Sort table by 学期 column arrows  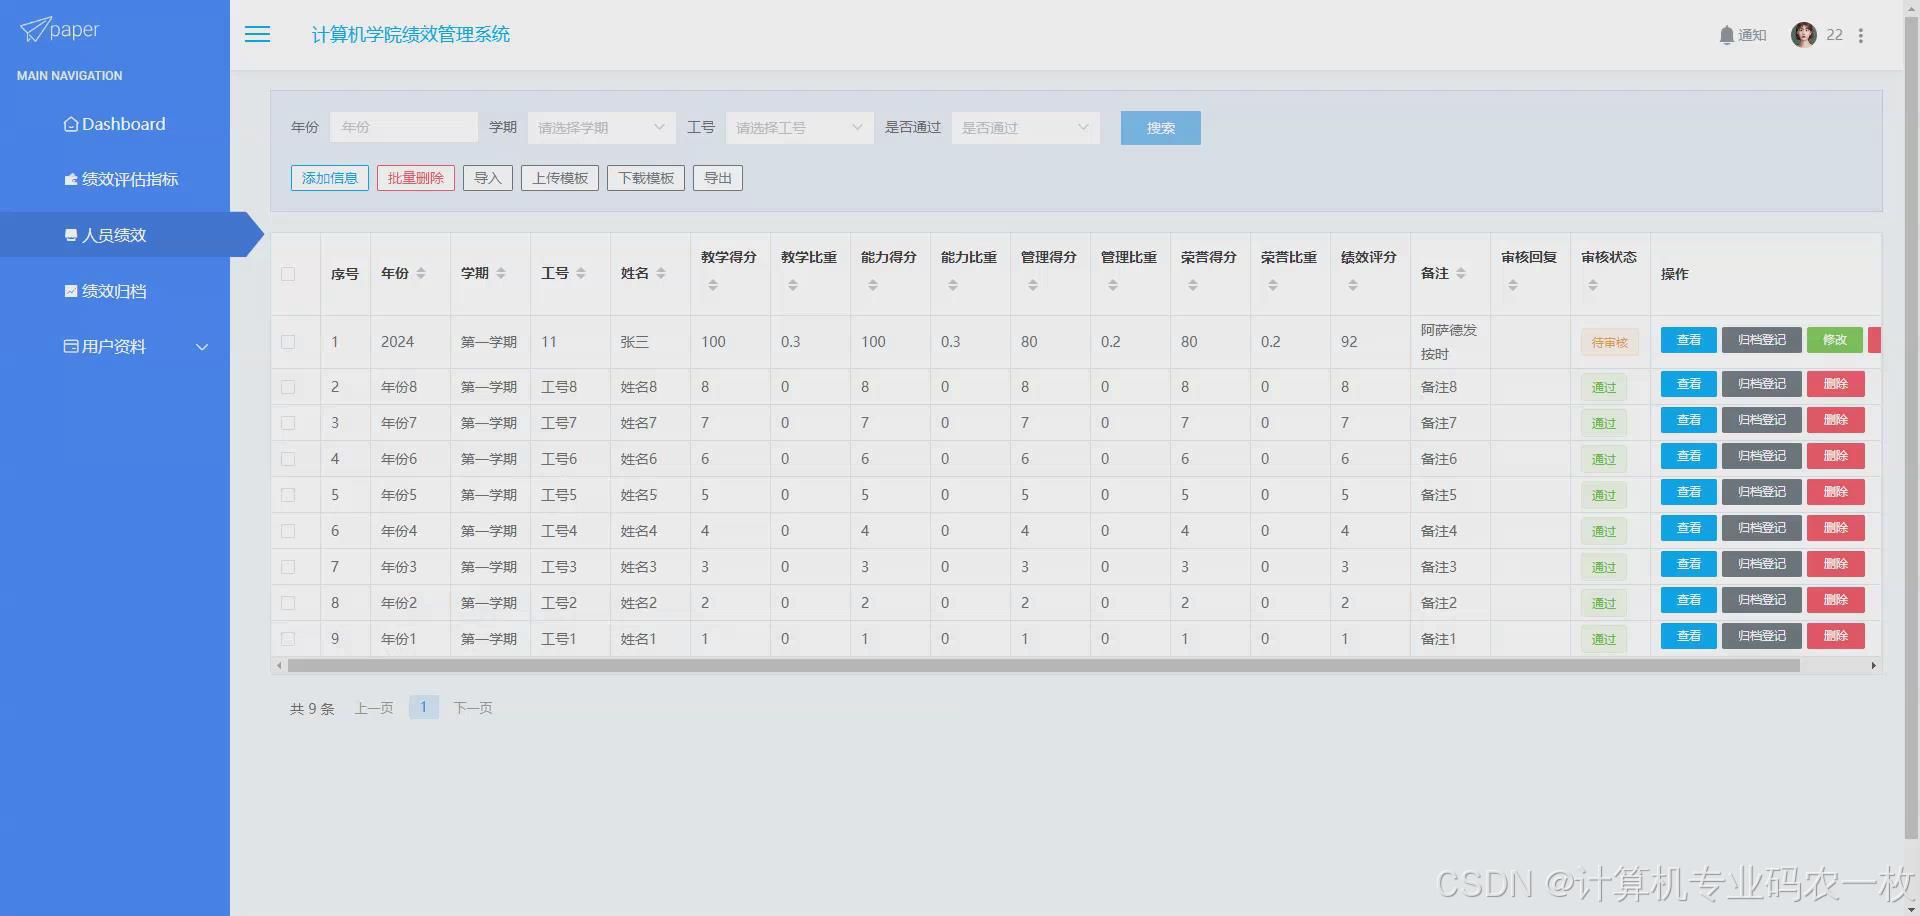501,273
